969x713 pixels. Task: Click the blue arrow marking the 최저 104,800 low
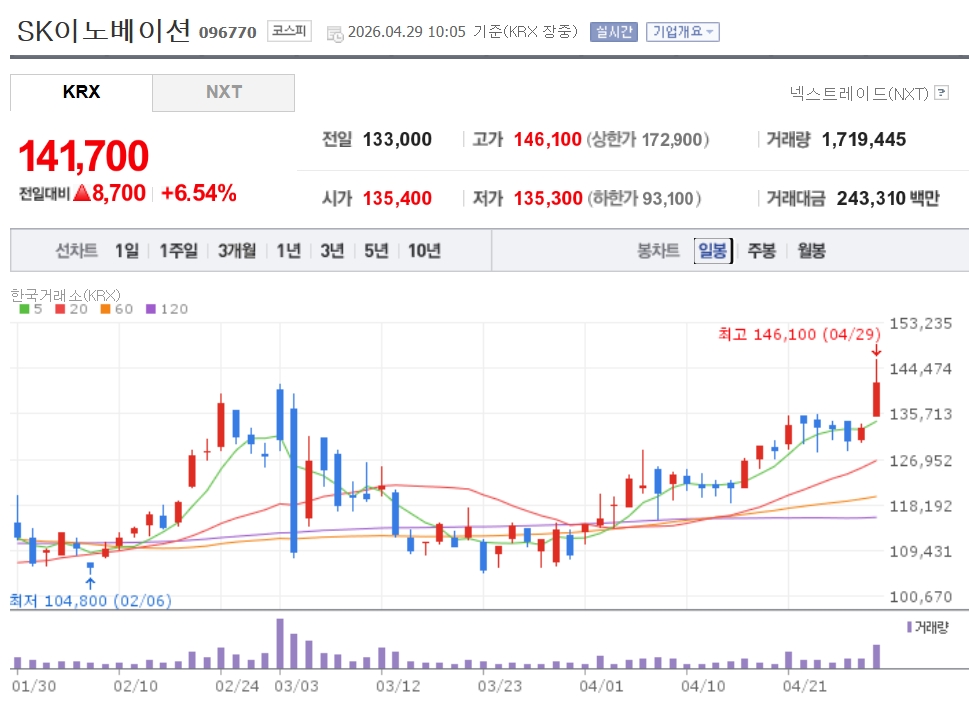(x=90, y=583)
